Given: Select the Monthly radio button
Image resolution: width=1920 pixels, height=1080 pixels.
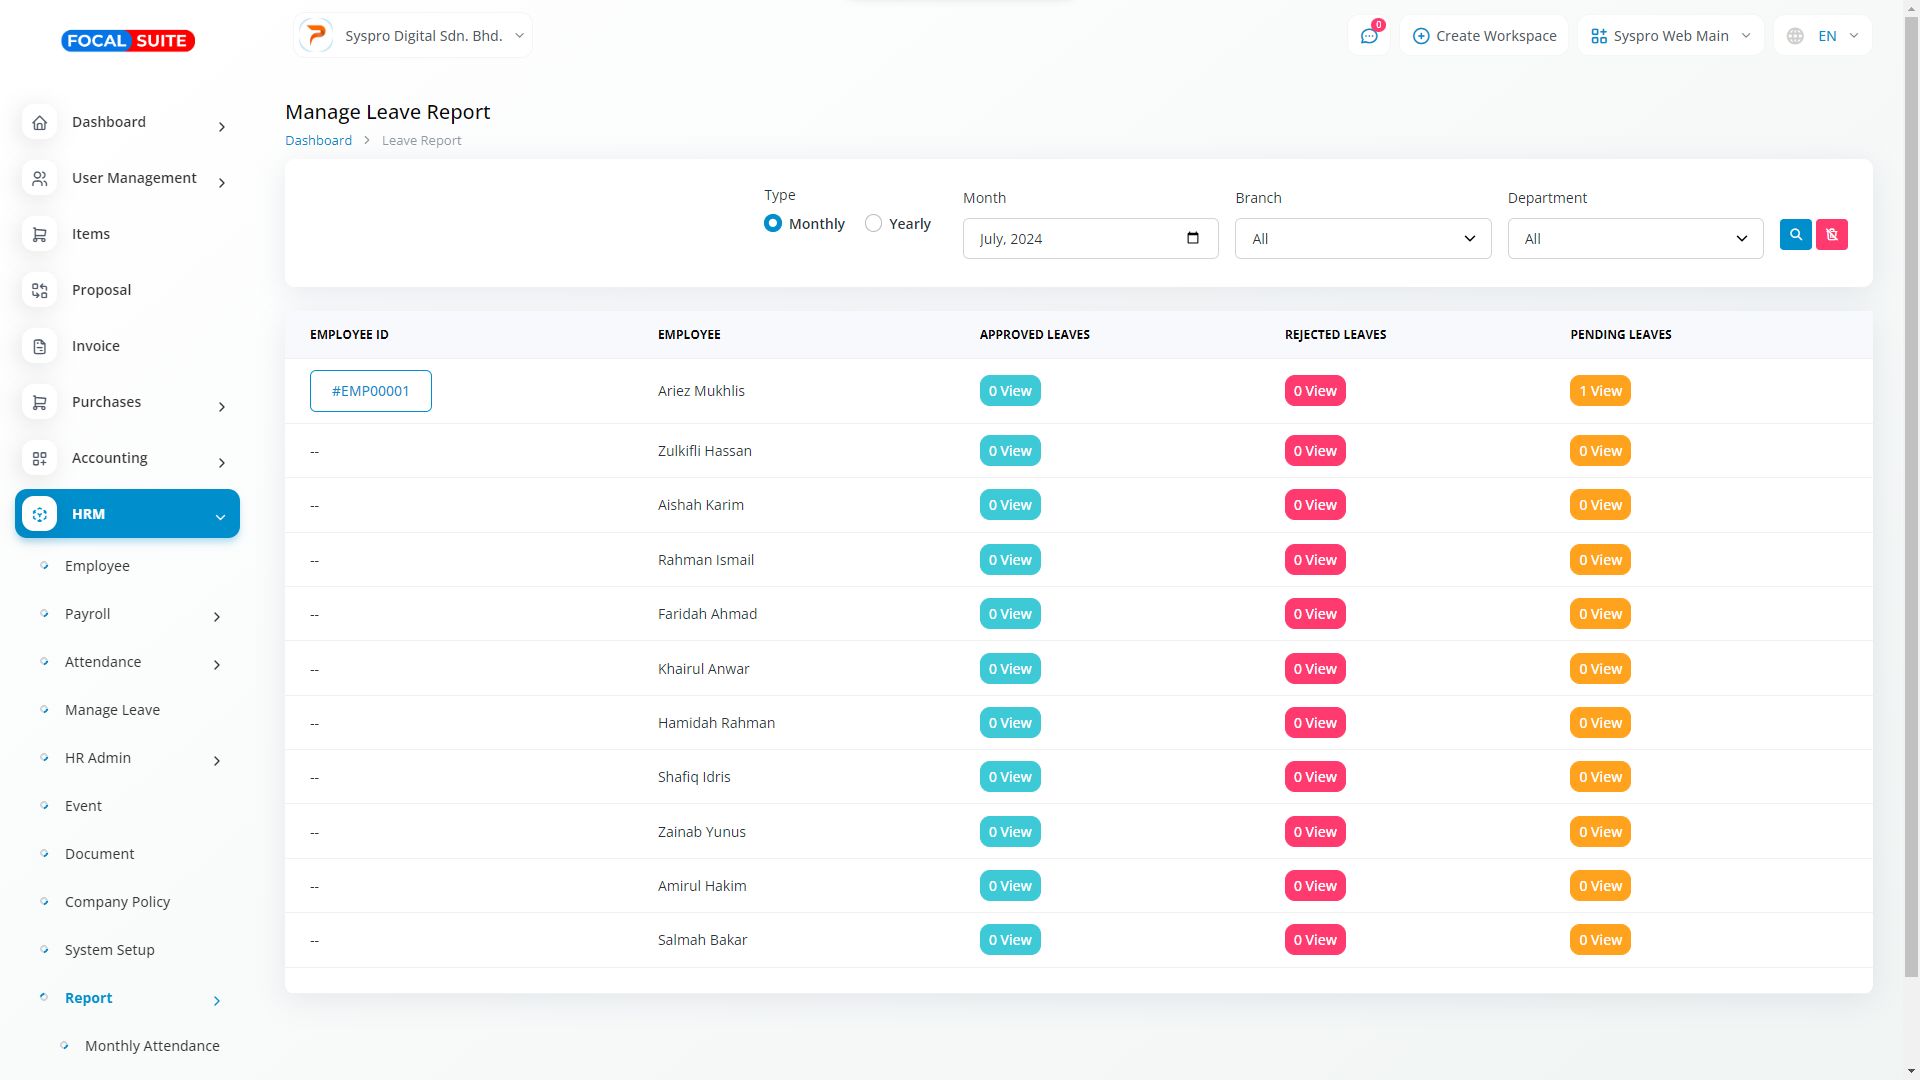Looking at the screenshot, I should [x=772, y=223].
